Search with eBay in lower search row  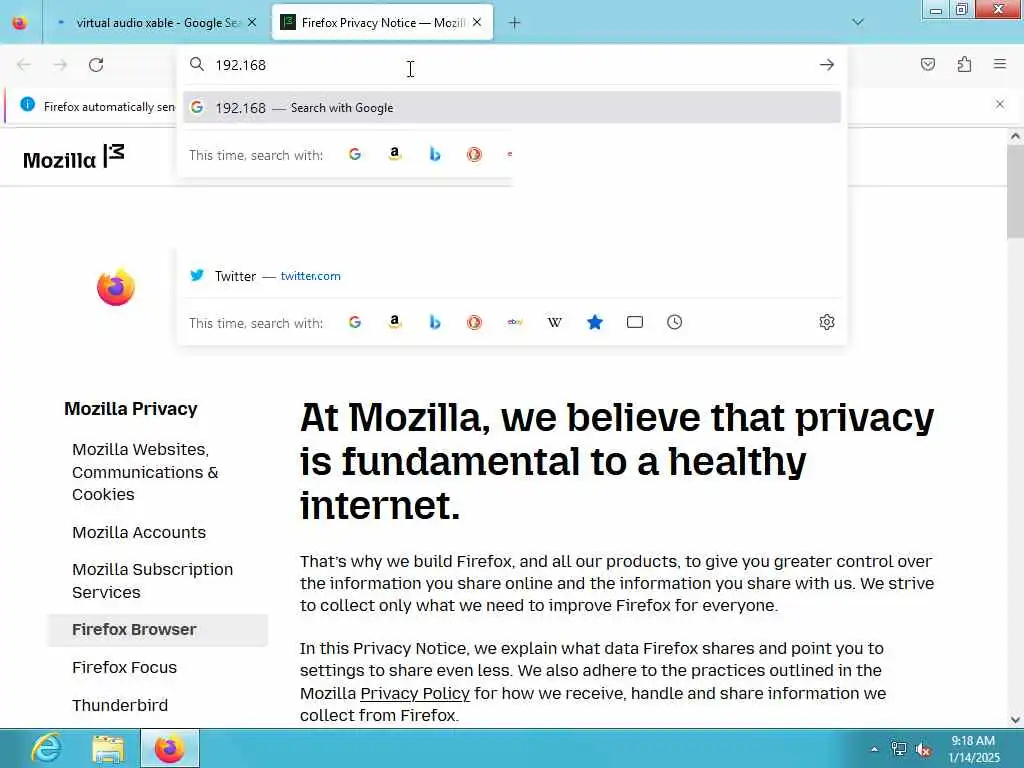tap(515, 322)
